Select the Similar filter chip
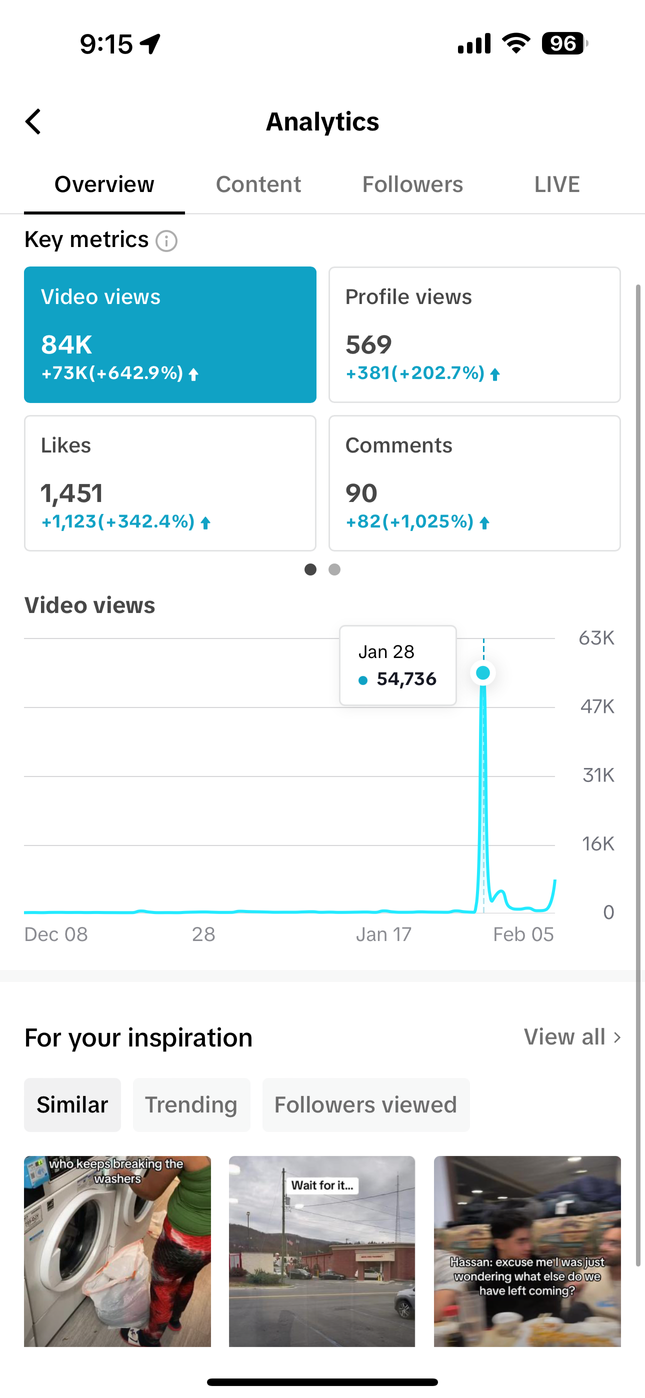645x1398 pixels. [72, 1105]
